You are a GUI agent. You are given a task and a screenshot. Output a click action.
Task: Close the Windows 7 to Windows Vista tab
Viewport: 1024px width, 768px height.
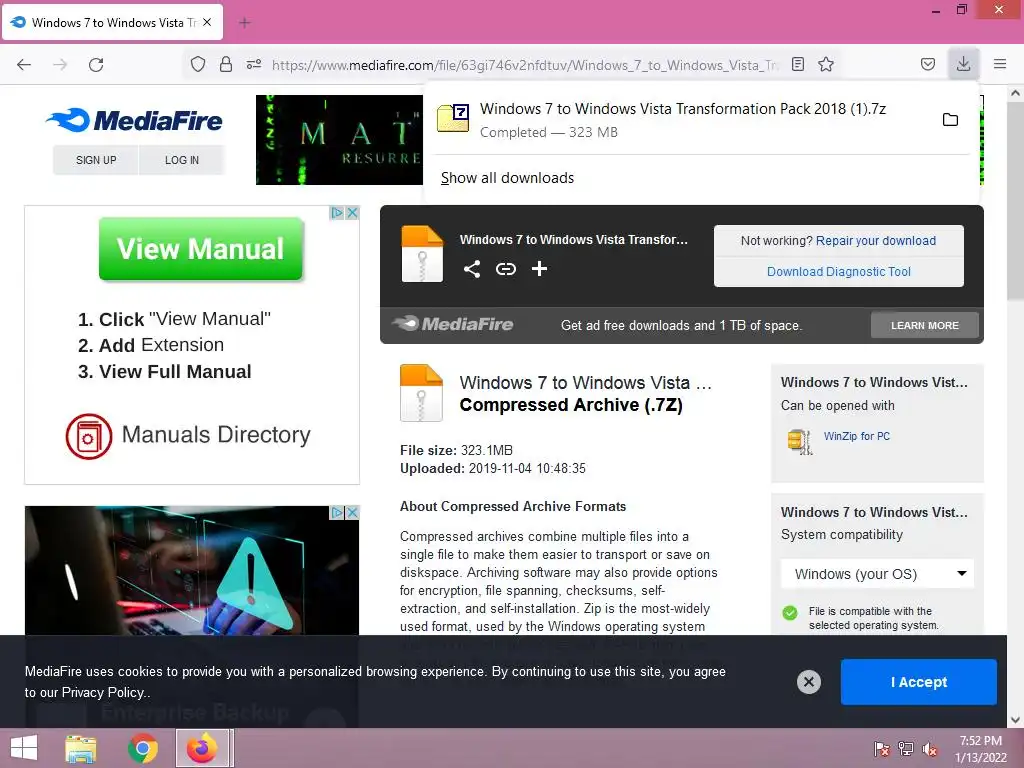[x=207, y=22]
